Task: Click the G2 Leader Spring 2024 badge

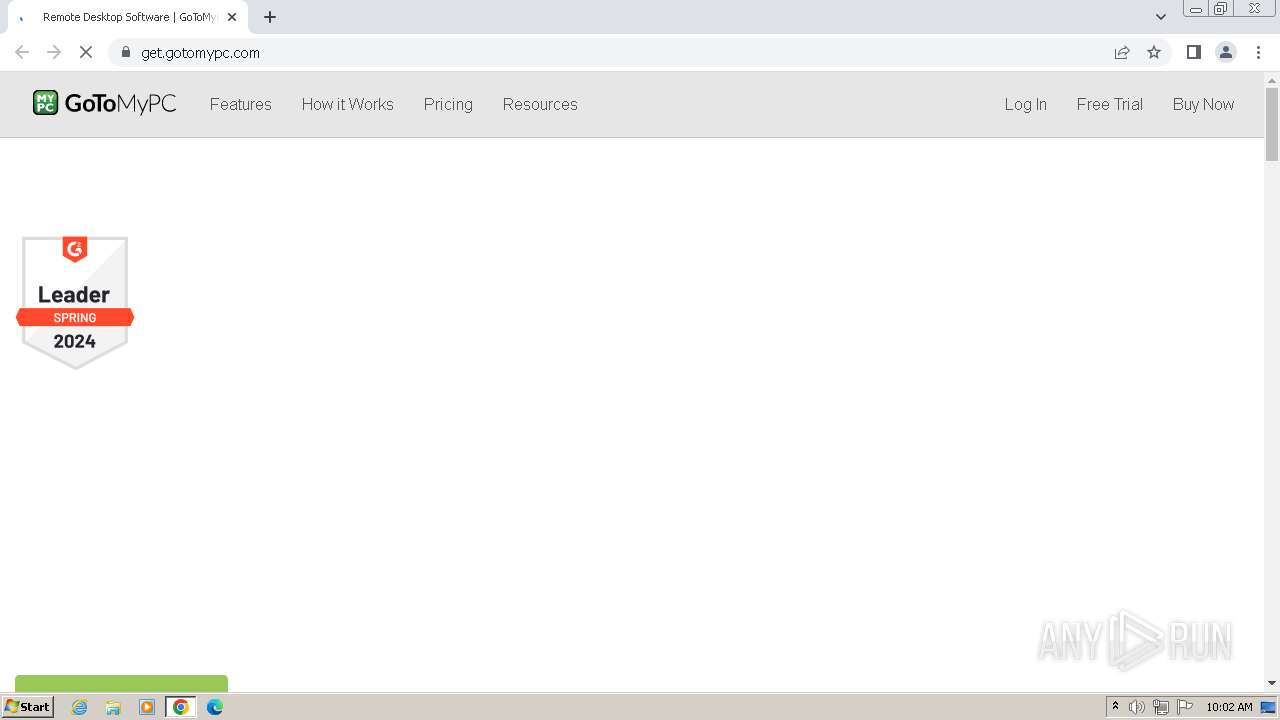Action: point(75,302)
